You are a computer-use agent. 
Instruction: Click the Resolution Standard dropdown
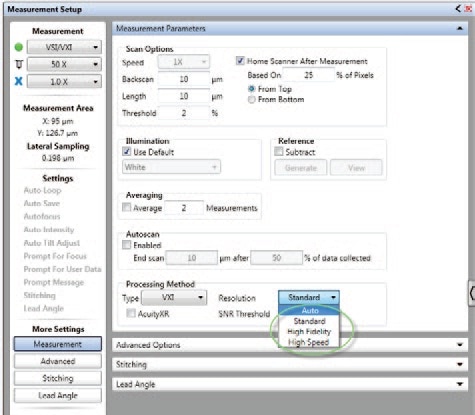pyautogui.click(x=309, y=297)
